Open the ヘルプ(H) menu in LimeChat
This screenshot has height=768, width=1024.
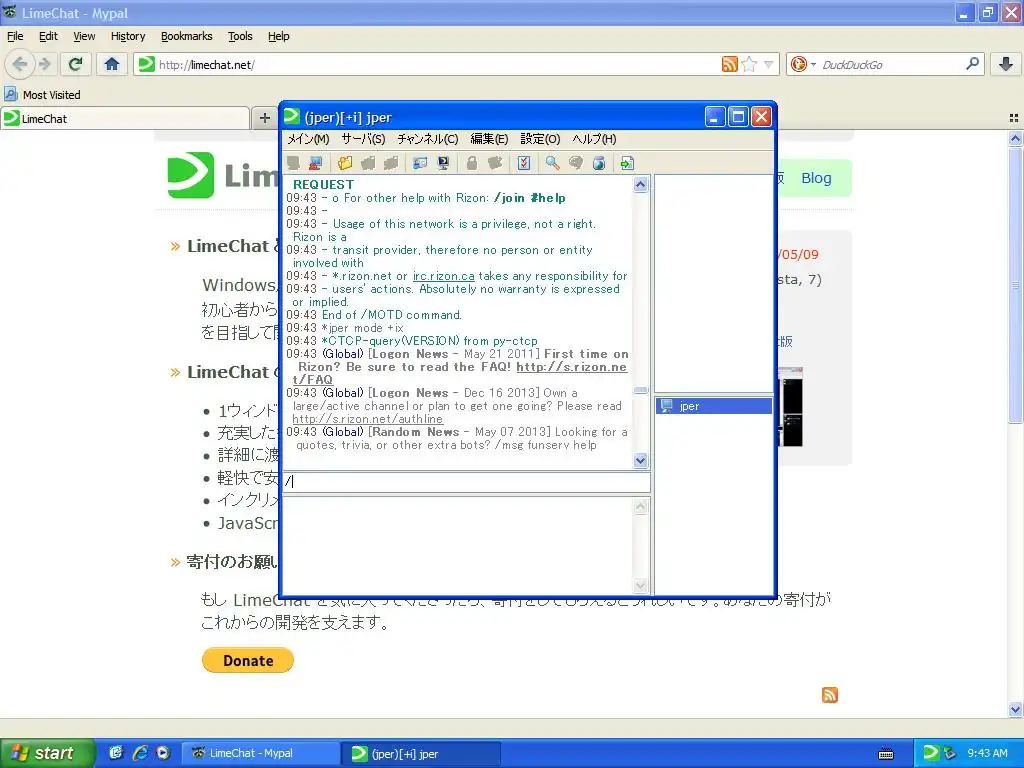pyautogui.click(x=594, y=139)
